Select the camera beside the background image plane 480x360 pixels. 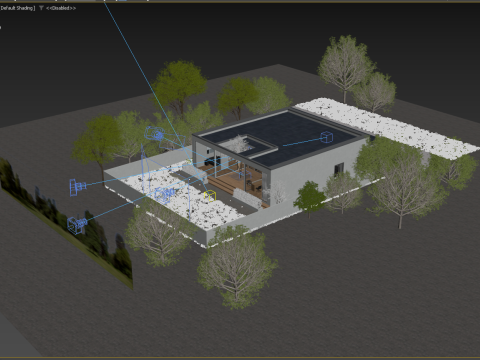[77, 225]
